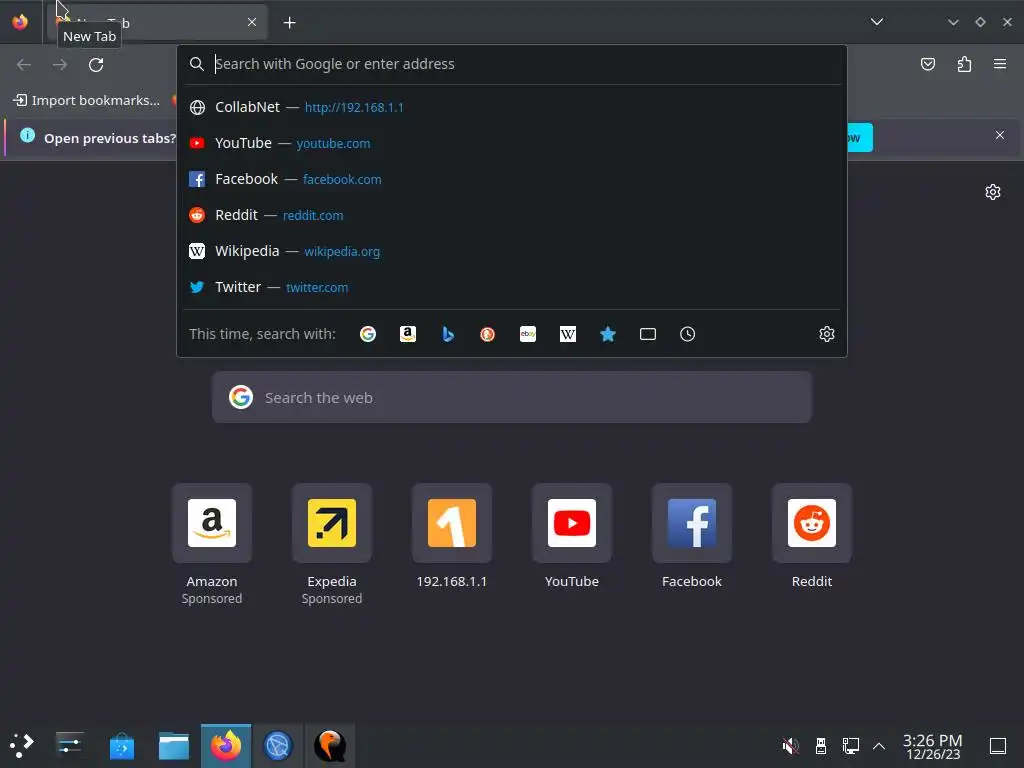Open the Firefox application menu

click(1000, 64)
